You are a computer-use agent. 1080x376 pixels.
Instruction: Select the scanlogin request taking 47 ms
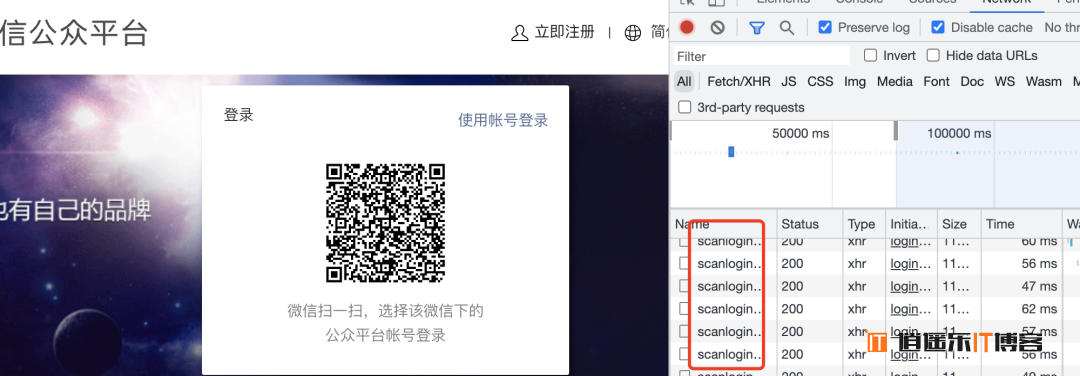point(729,286)
